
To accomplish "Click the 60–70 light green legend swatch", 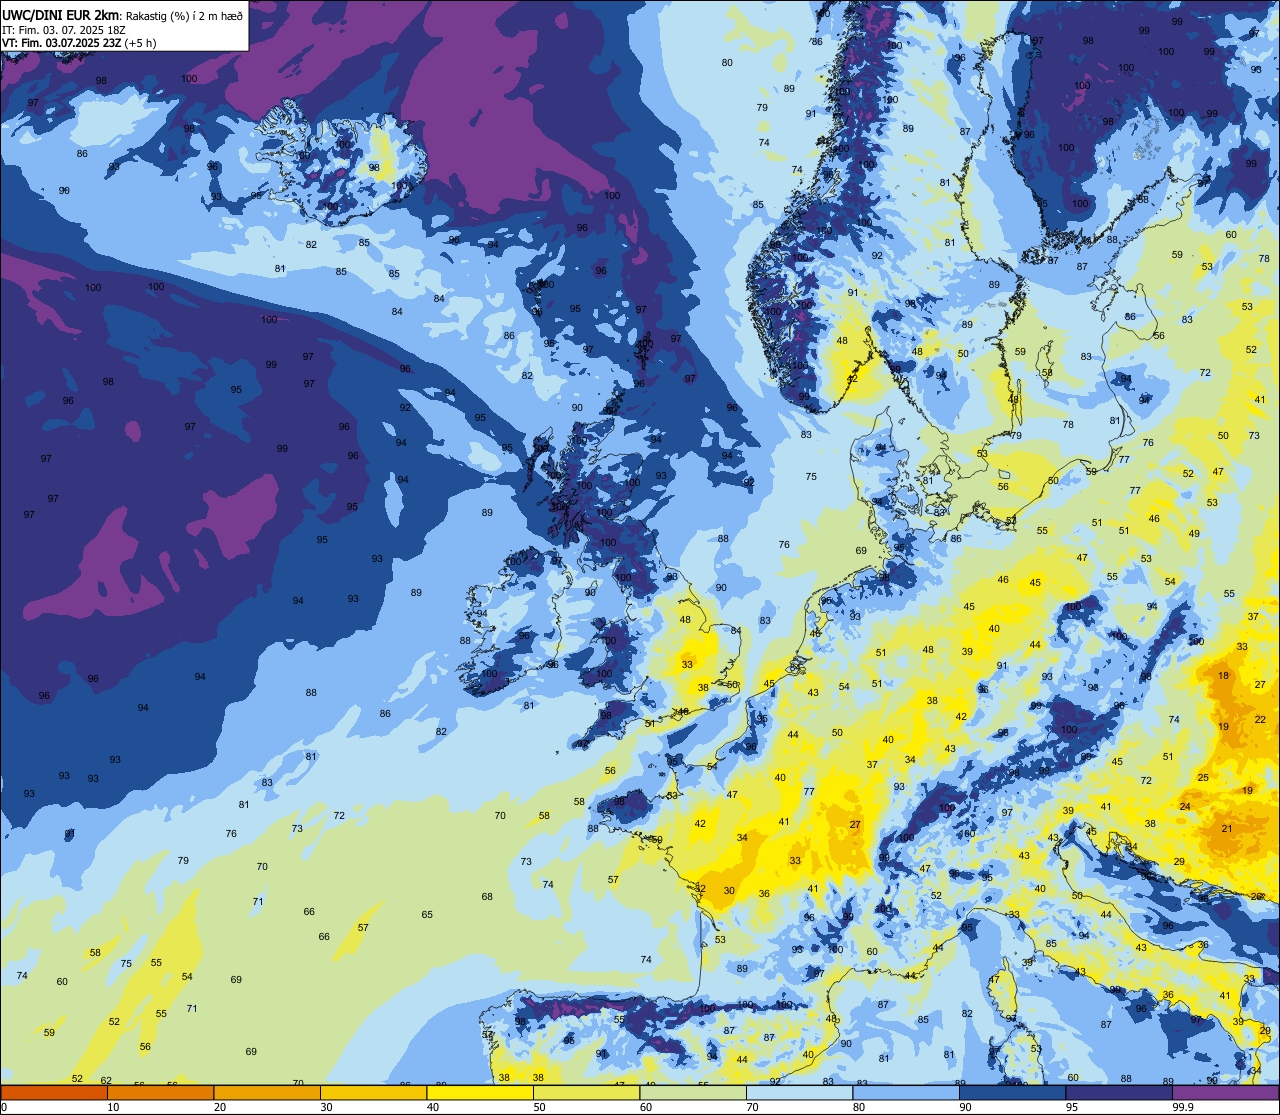I will [x=693, y=1093].
